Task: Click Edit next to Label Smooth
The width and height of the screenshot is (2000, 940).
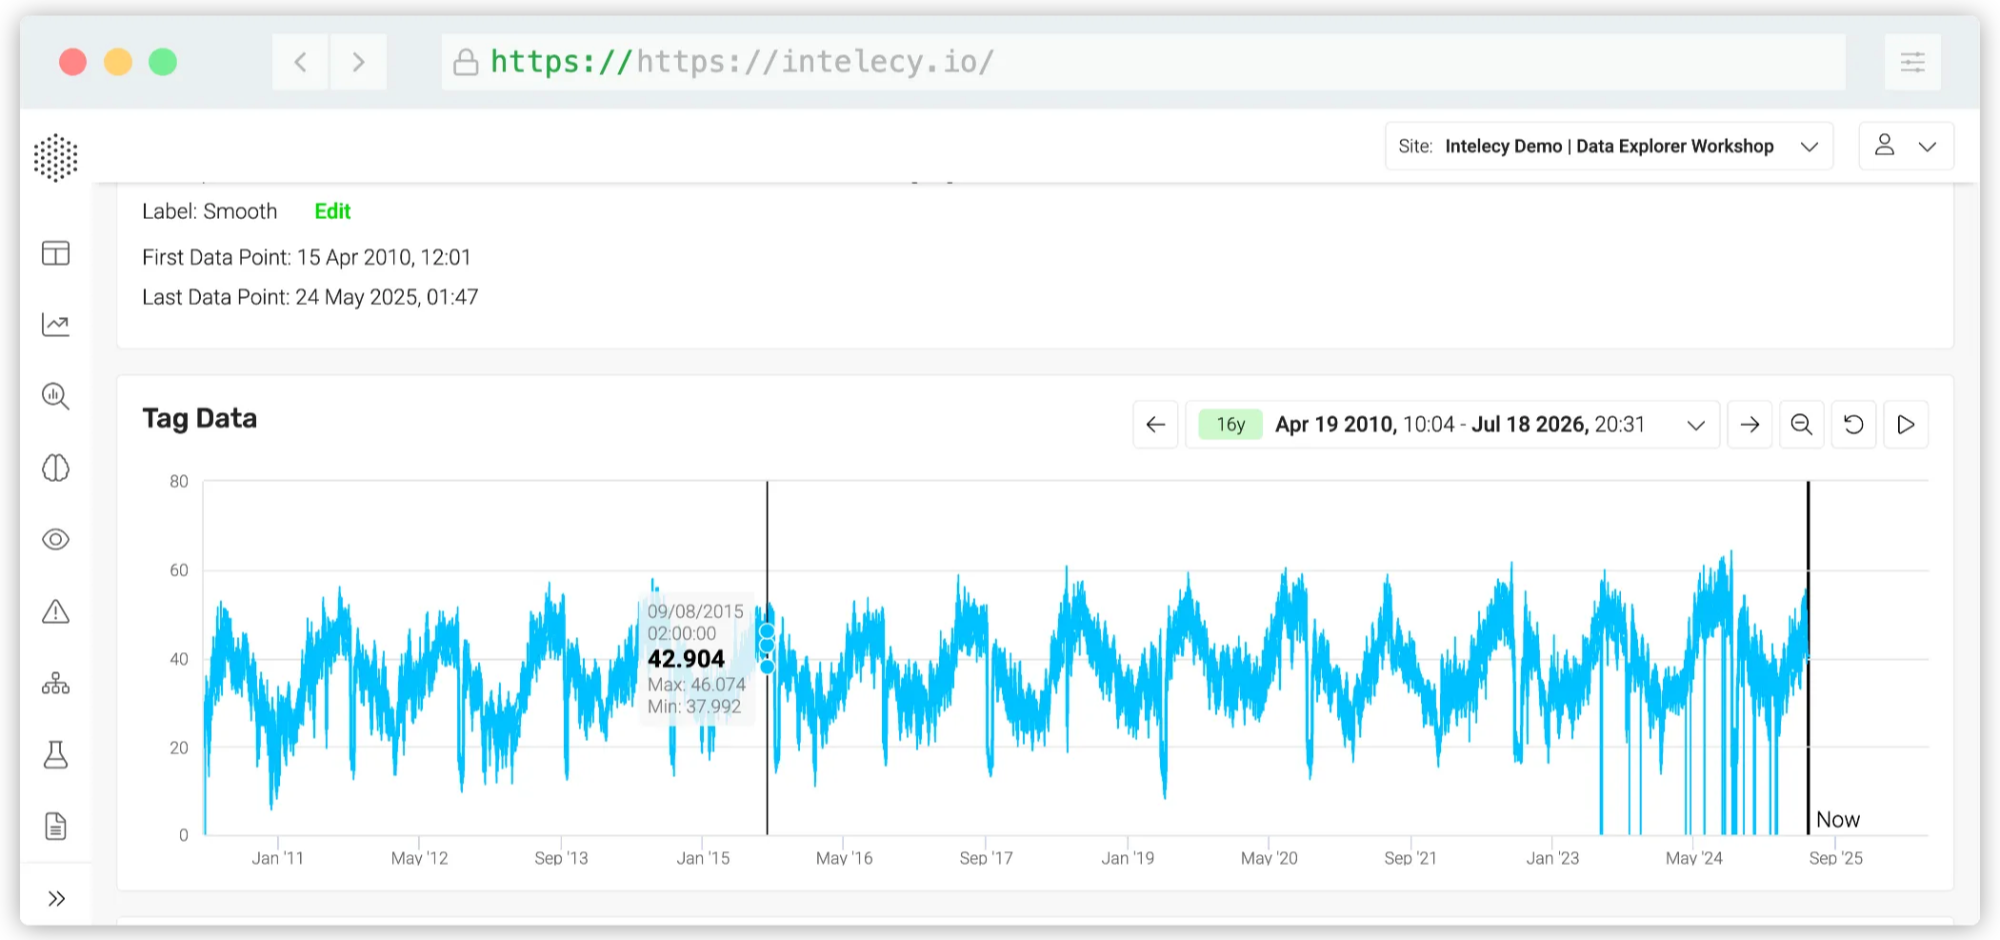Action: coord(332,211)
